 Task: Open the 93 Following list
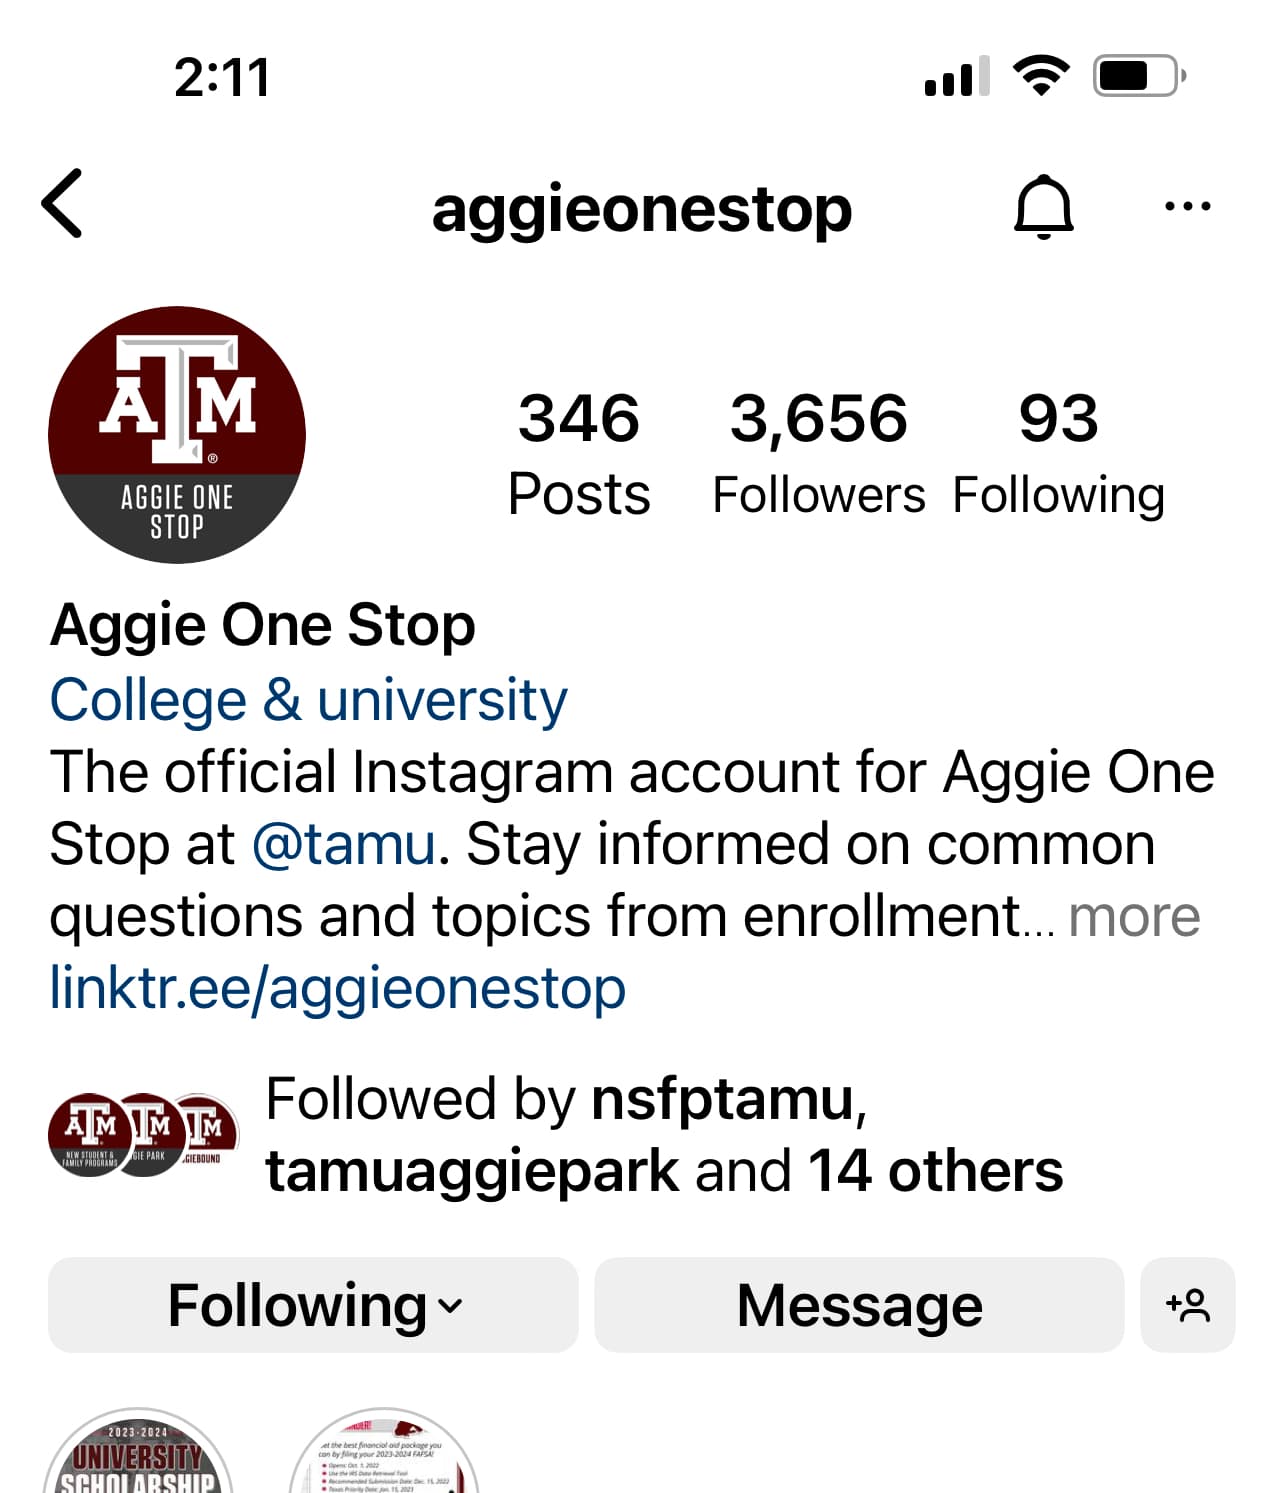1059,454
